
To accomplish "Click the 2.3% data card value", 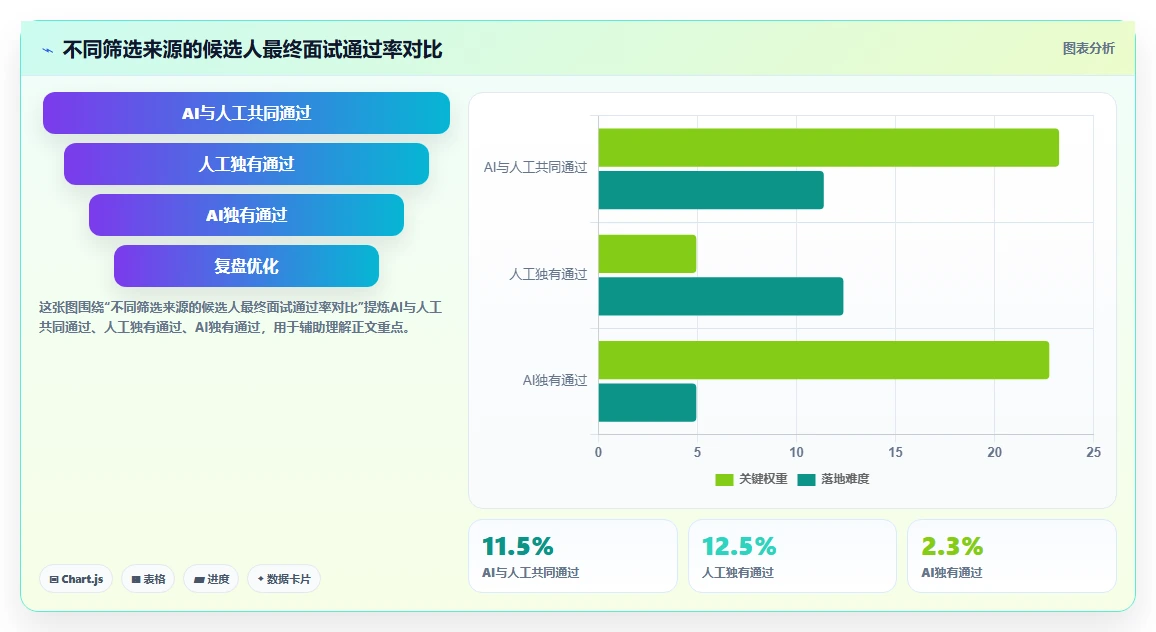I will 952,546.
